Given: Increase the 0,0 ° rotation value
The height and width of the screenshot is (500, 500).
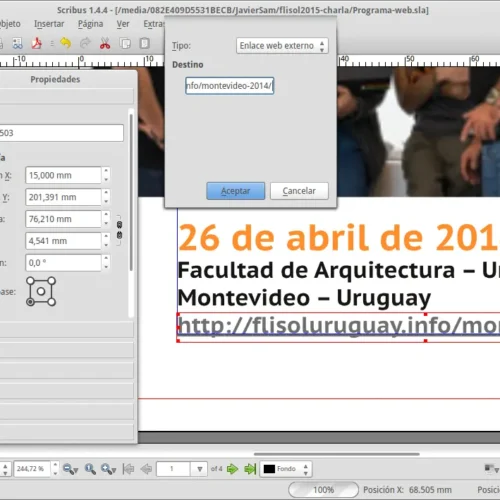Looking at the screenshot, I should click(x=106, y=259).
